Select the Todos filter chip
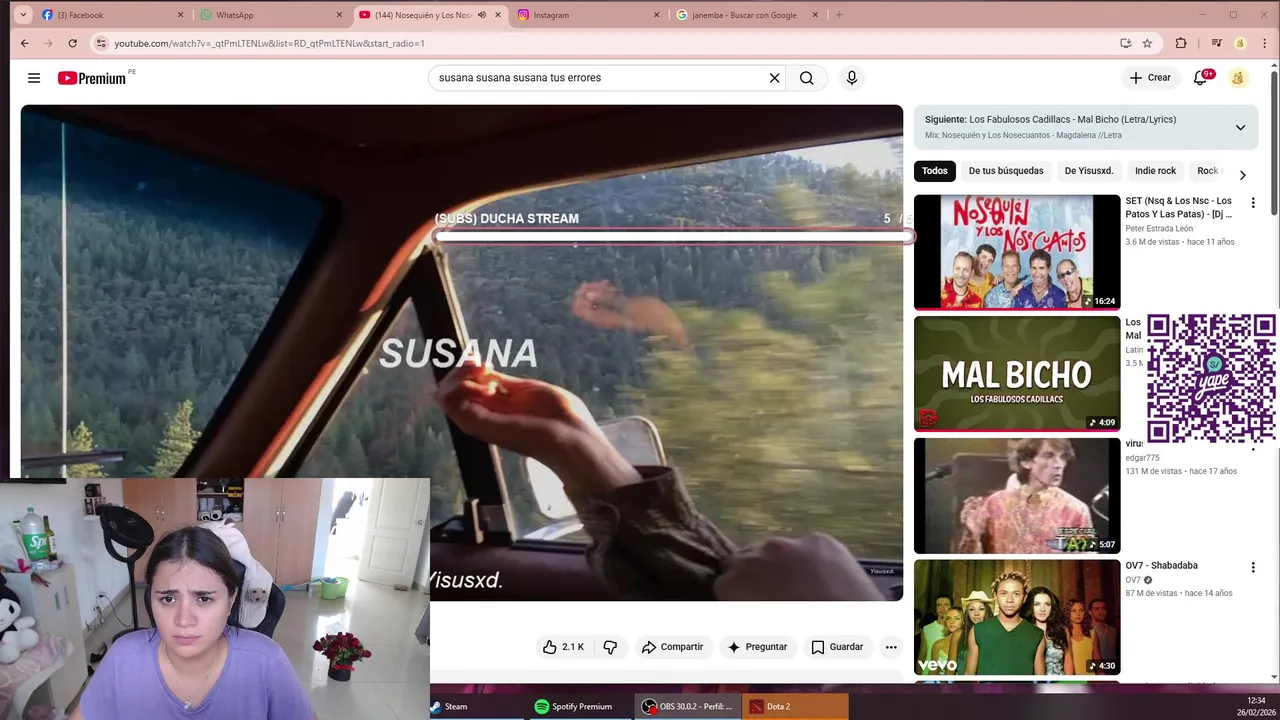The width and height of the screenshot is (1280, 720). coord(935,171)
